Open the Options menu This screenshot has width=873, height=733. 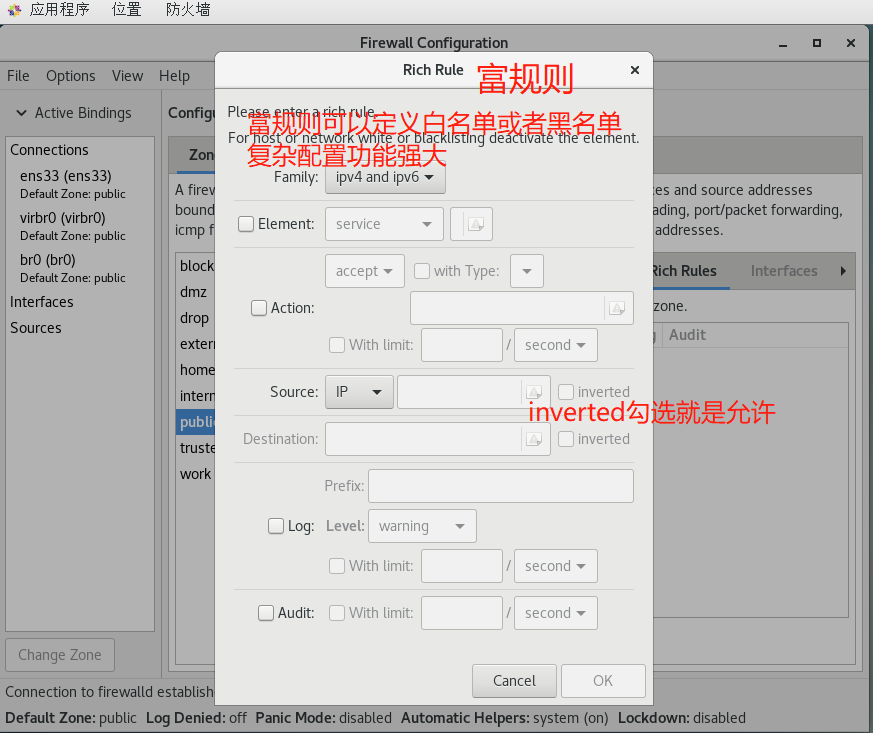coord(71,76)
